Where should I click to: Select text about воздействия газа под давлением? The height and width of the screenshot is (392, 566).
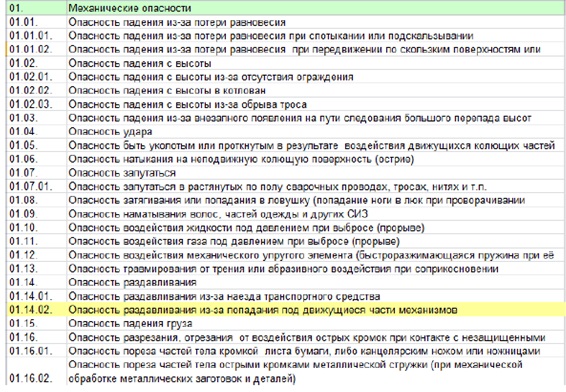(234, 241)
